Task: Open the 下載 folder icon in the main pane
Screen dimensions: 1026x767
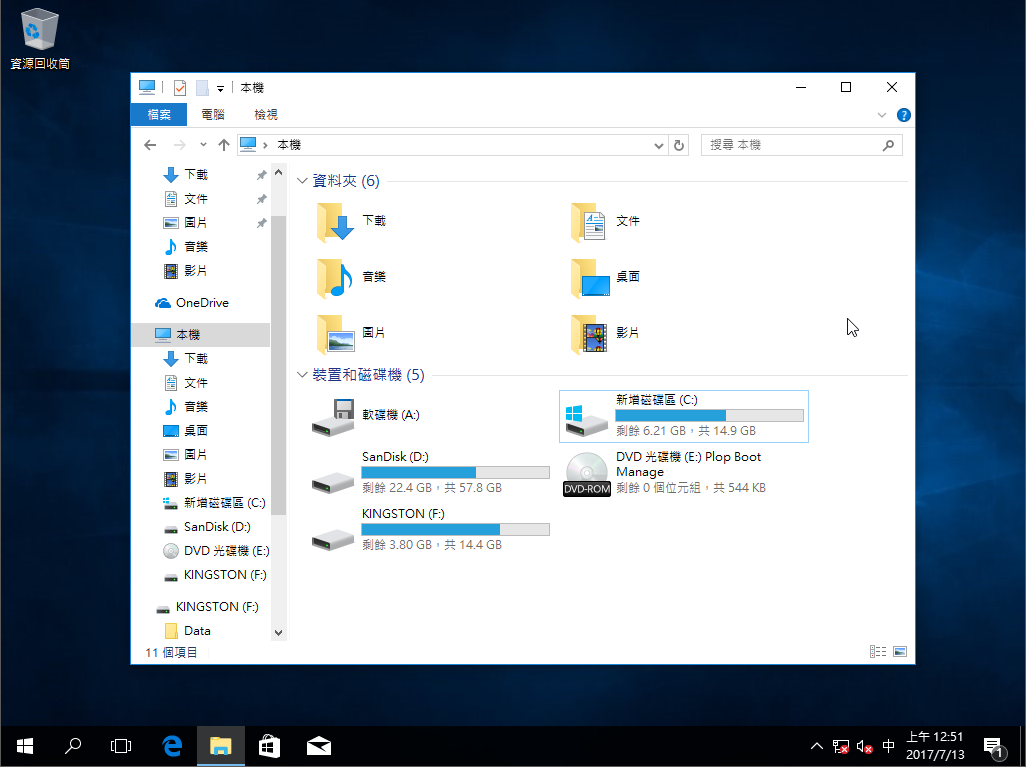Action: pyautogui.click(x=335, y=222)
